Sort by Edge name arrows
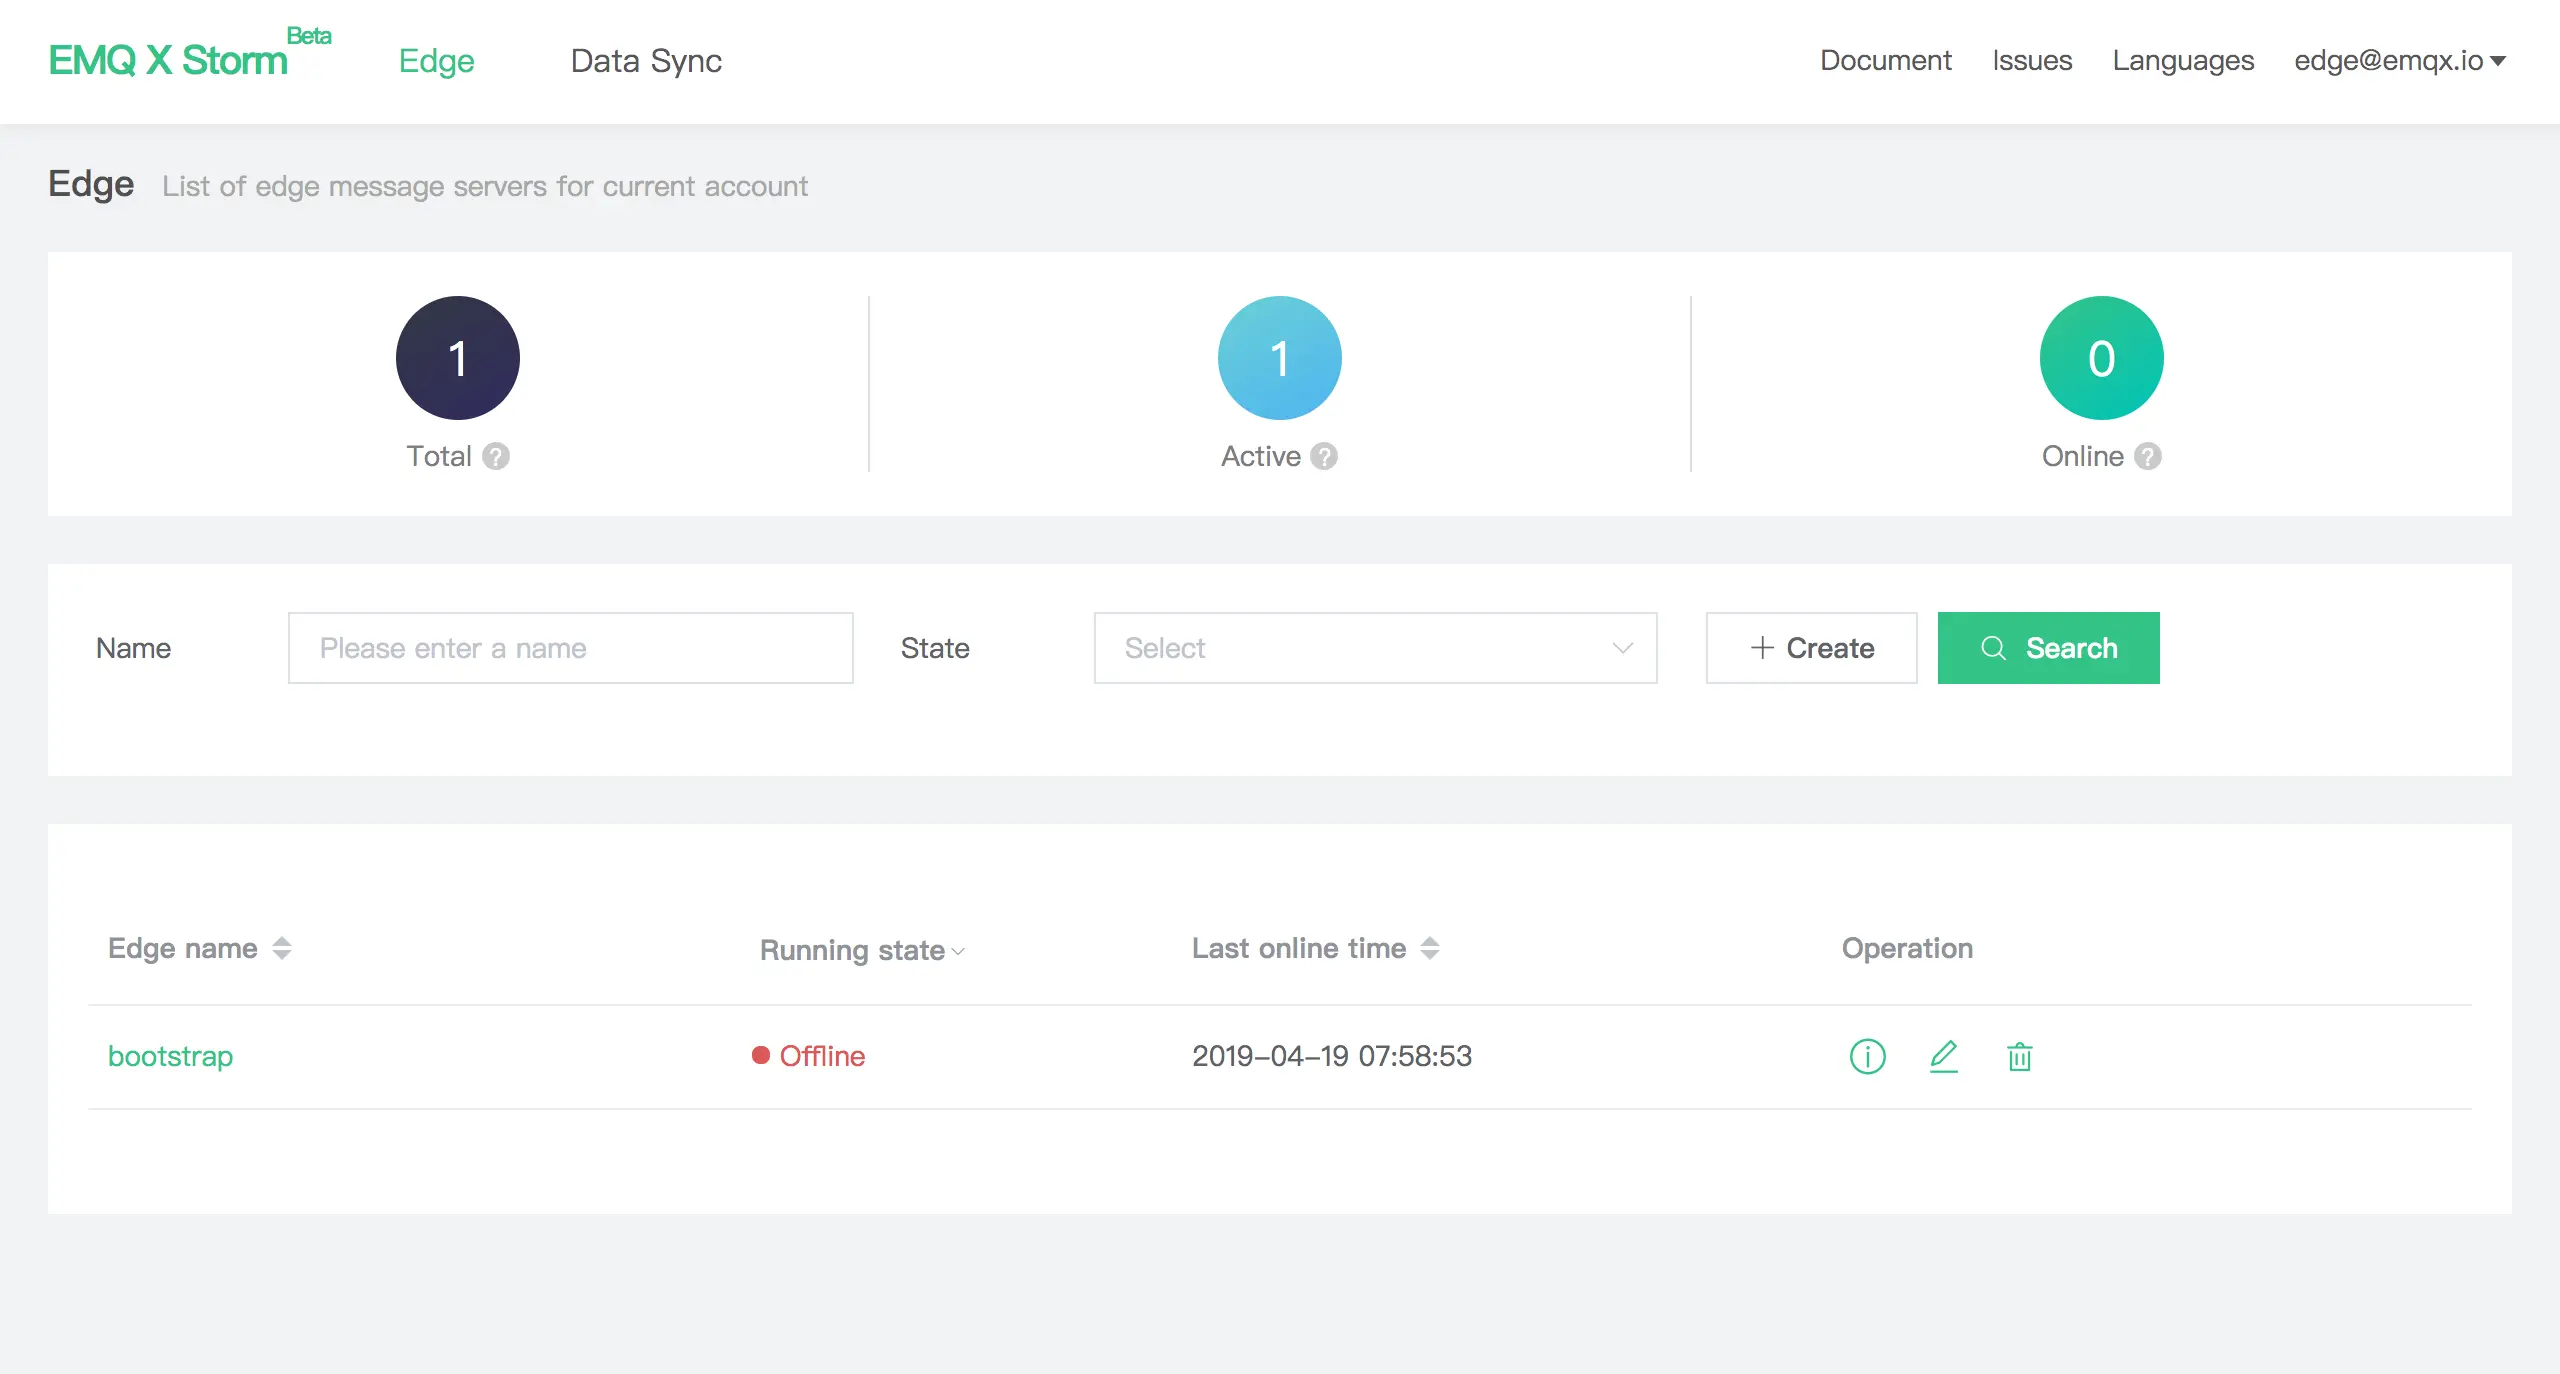 click(x=282, y=948)
